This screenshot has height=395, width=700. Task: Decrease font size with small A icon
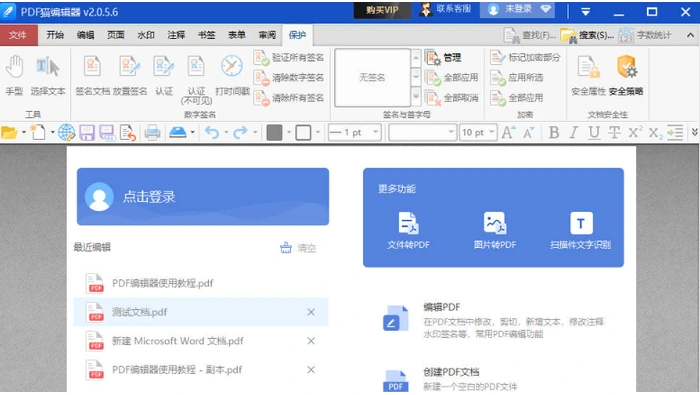(529, 133)
